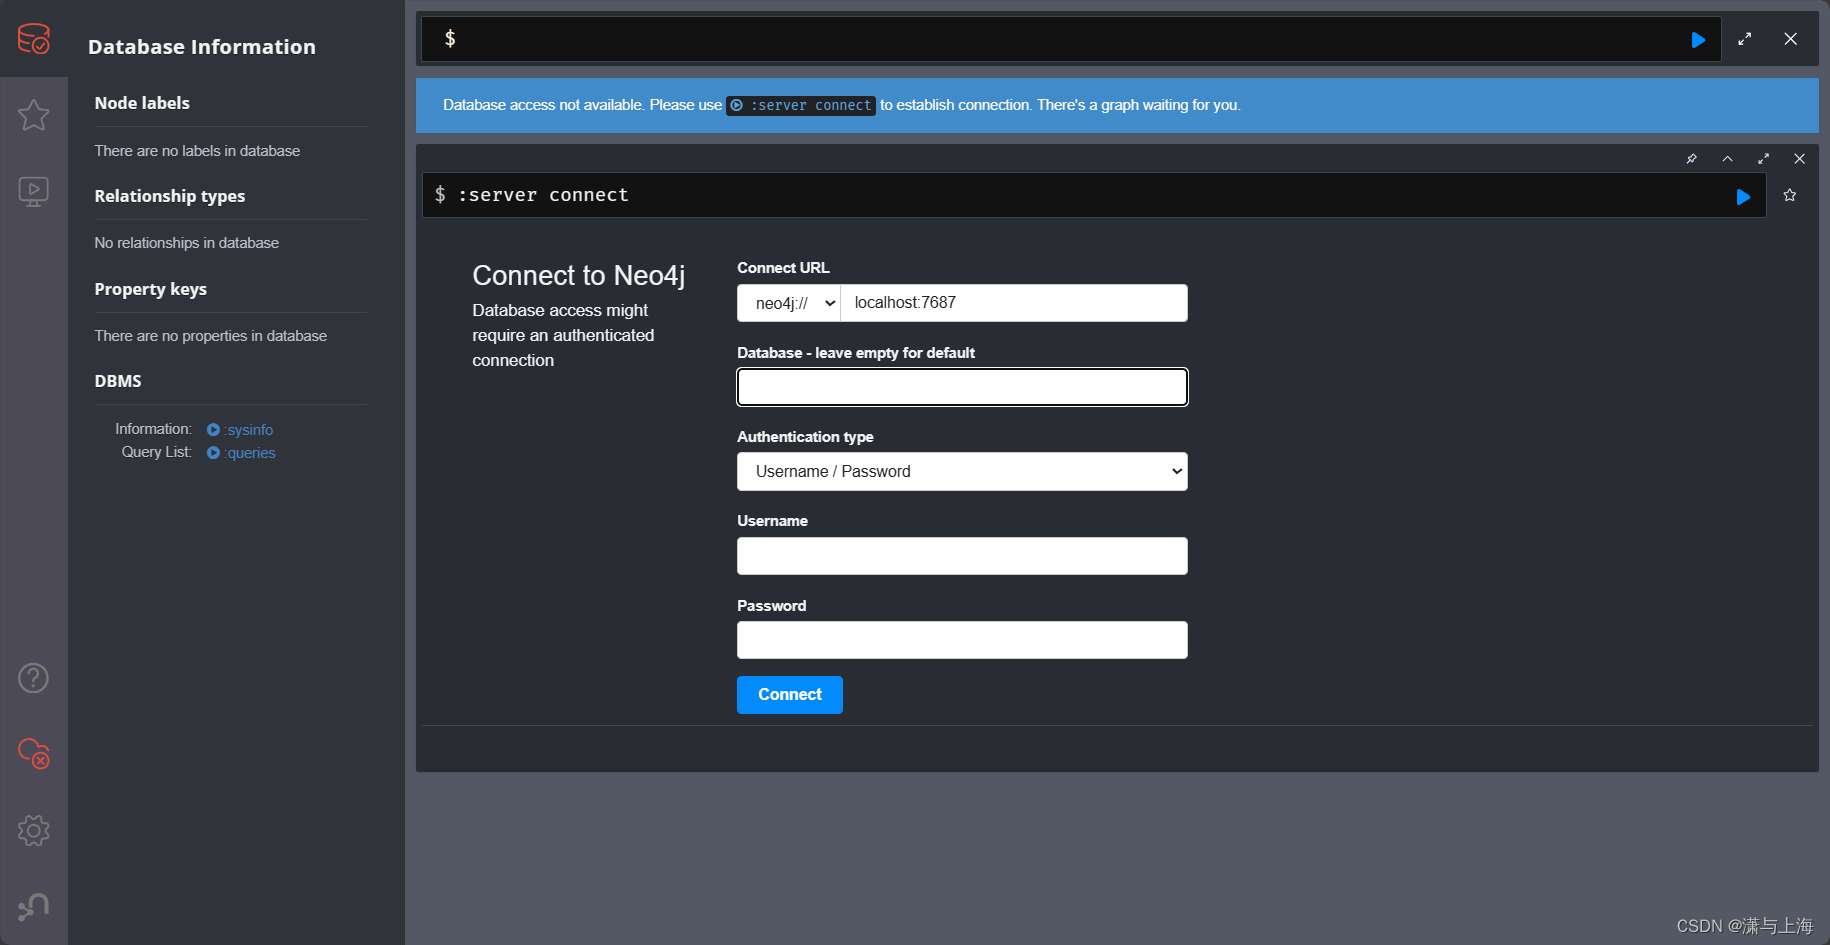
Task: Click the Connect to Neo4j title
Action: (579, 276)
